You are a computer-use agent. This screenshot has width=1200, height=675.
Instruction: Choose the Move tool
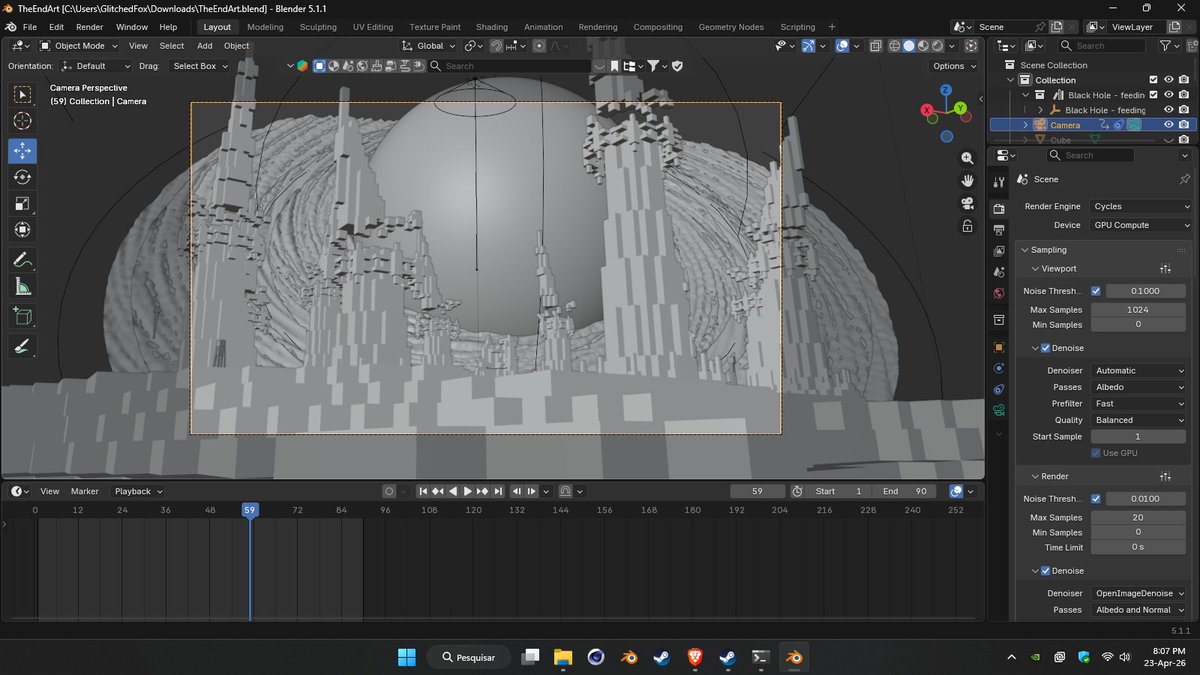[x=22, y=150]
